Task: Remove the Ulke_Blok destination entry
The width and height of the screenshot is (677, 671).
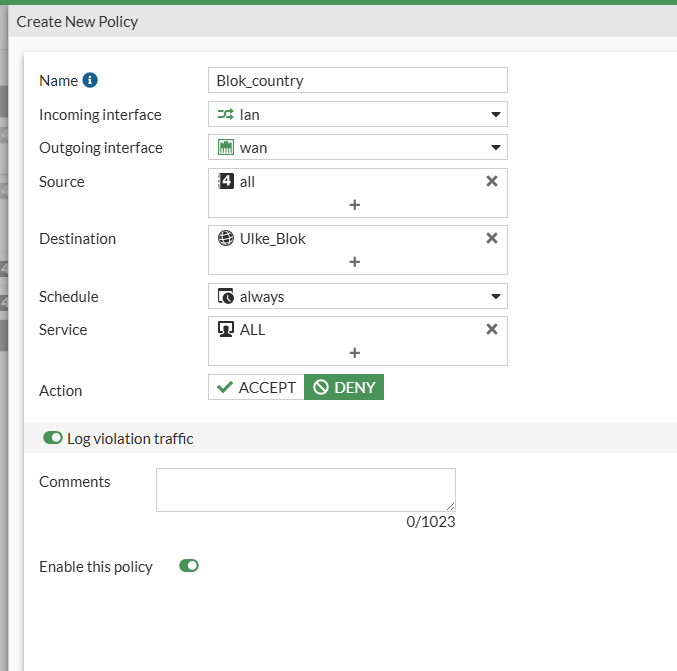Action: [x=492, y=238]
